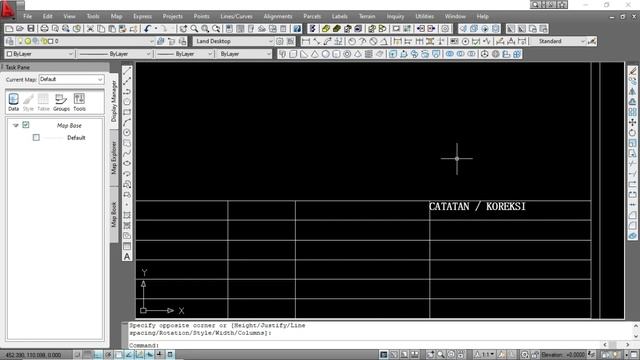Select the Rectangle draw tool
The height and width of the screenshot is (360, 640).
(127, 112)
